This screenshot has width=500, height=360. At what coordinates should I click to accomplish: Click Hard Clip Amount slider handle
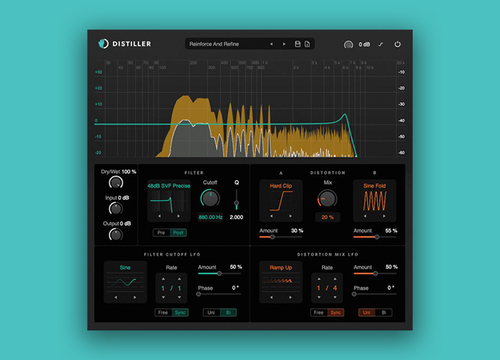pyautogui.click(x=272, y=237)
